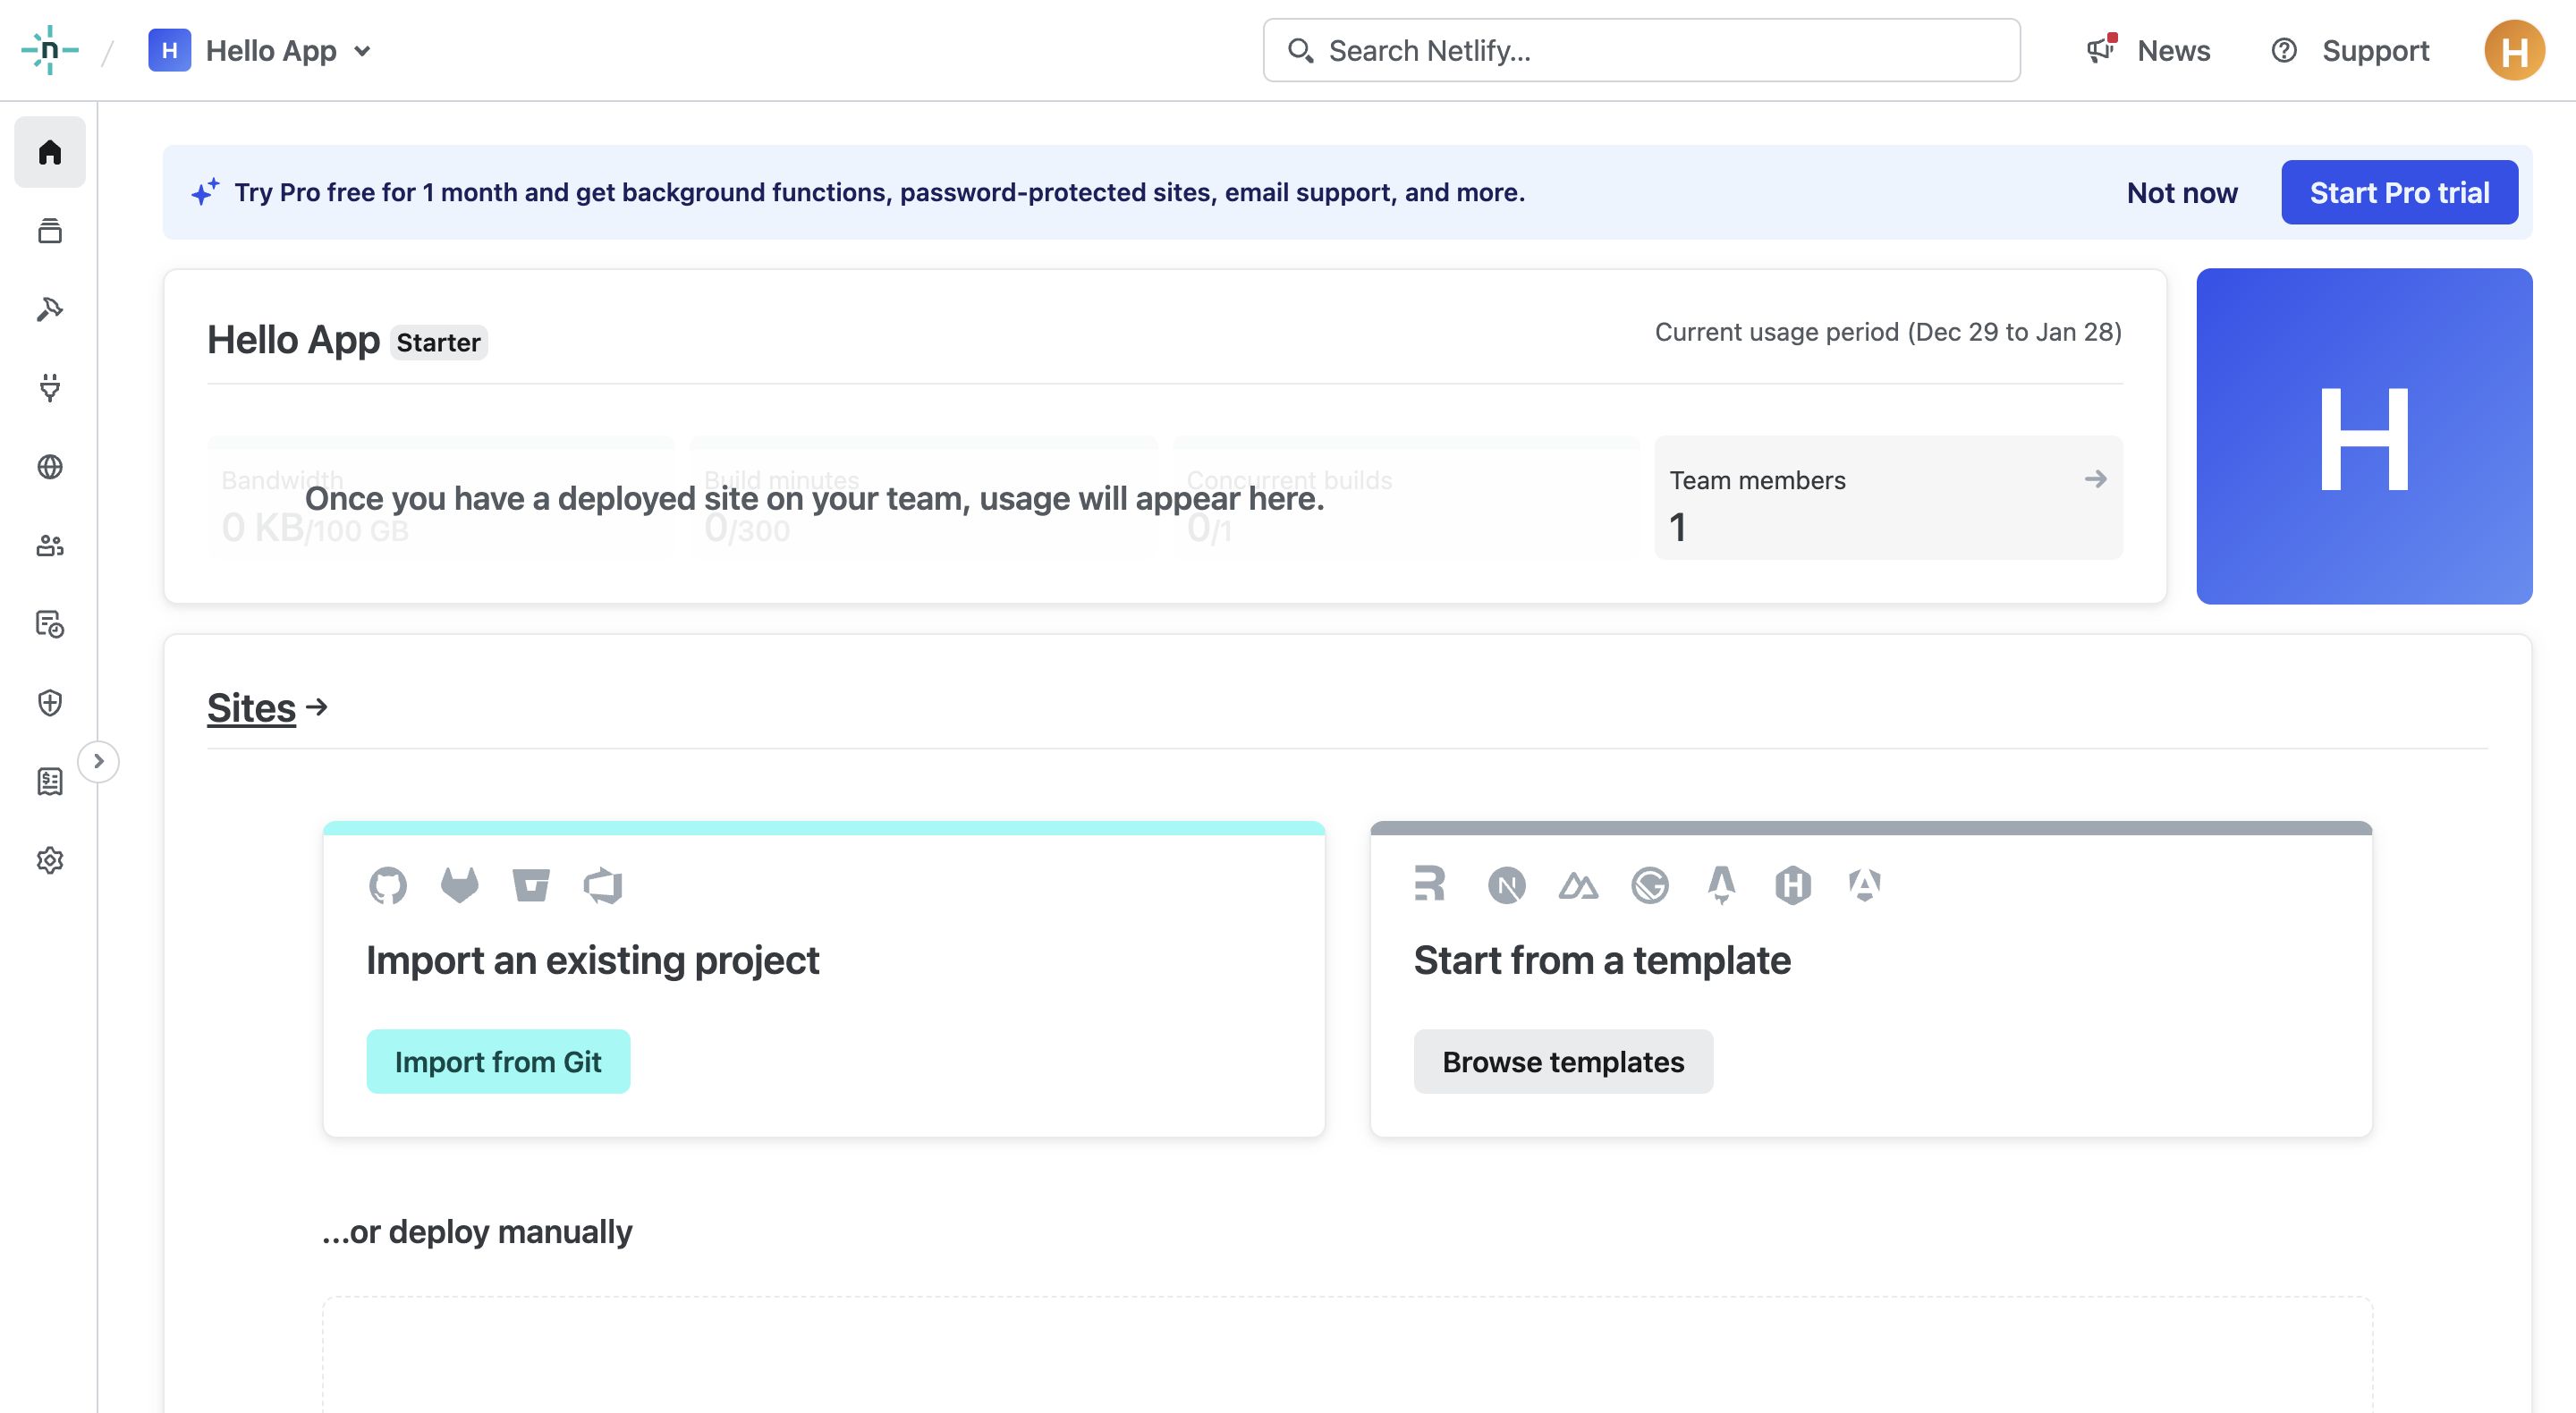The height and width of the screenshot is (1413, 2576).
Task: Click the large H team avatar tile
Action: [2364, 436]
